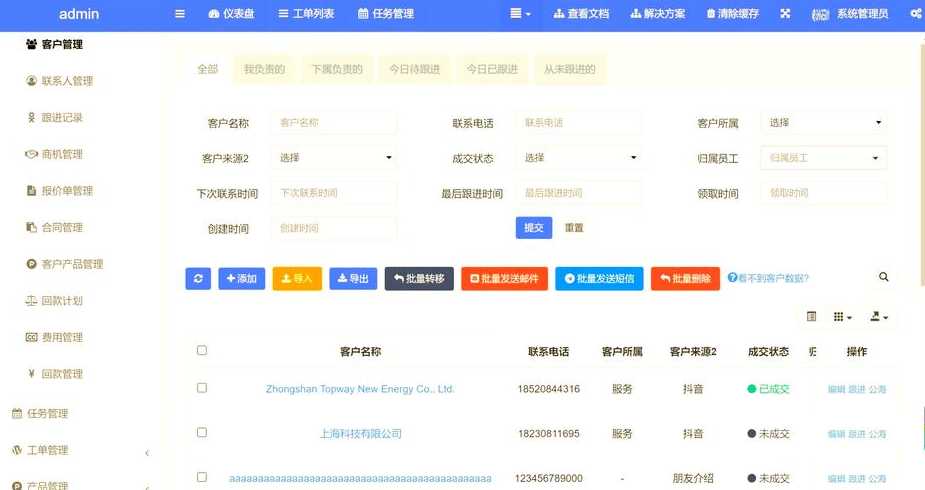Open the 工单列表 menu item
This screenshot has width=925, height=490.
[306, 14]
